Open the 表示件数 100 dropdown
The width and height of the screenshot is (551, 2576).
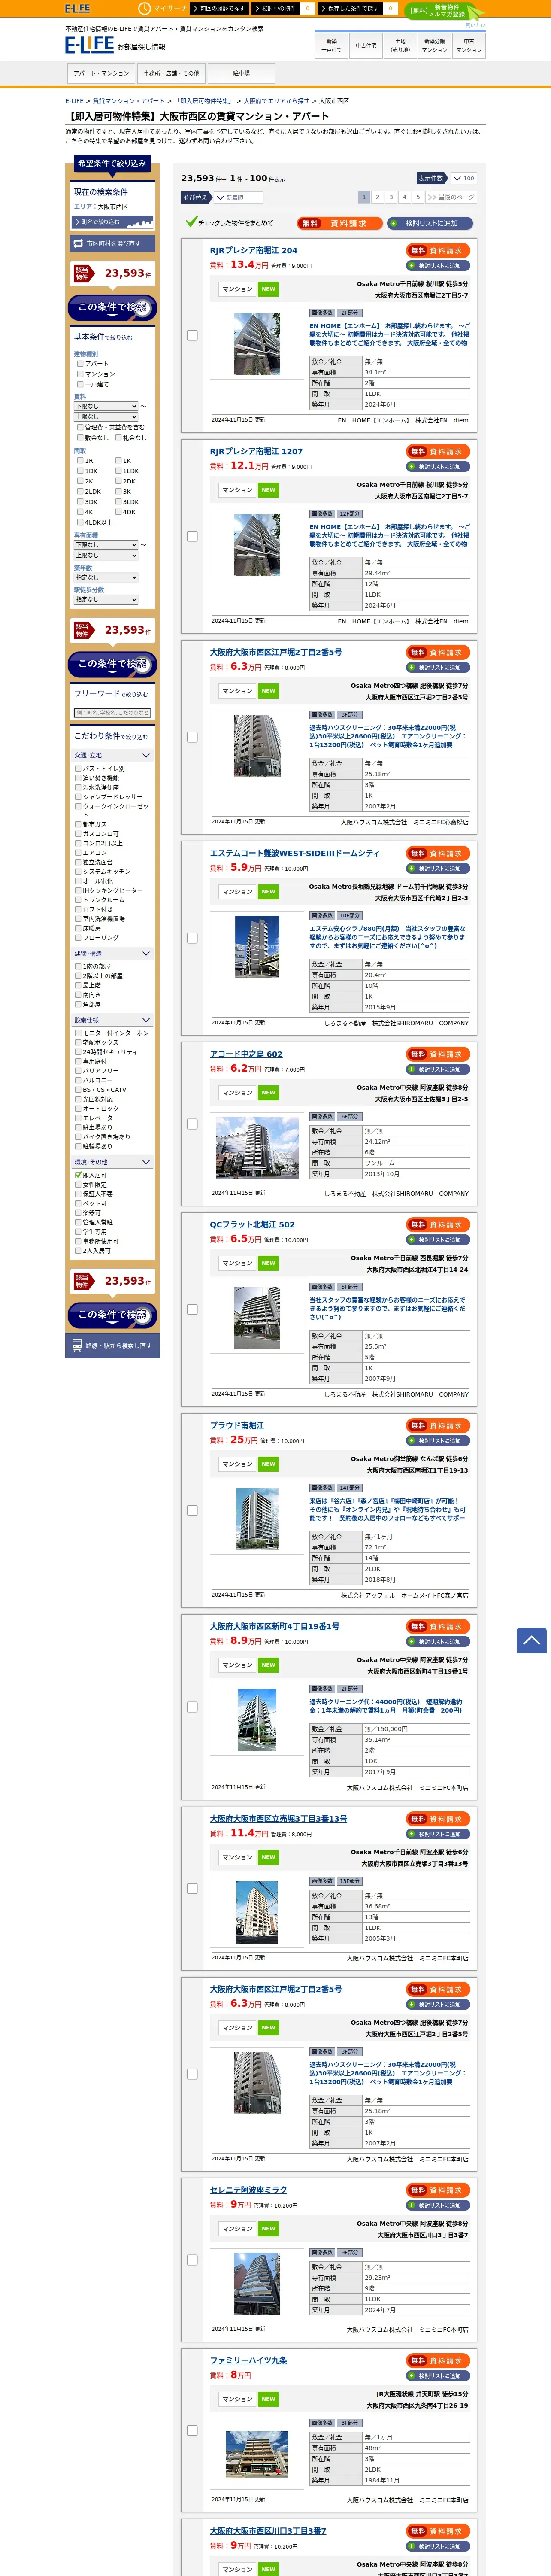[463, 178]
